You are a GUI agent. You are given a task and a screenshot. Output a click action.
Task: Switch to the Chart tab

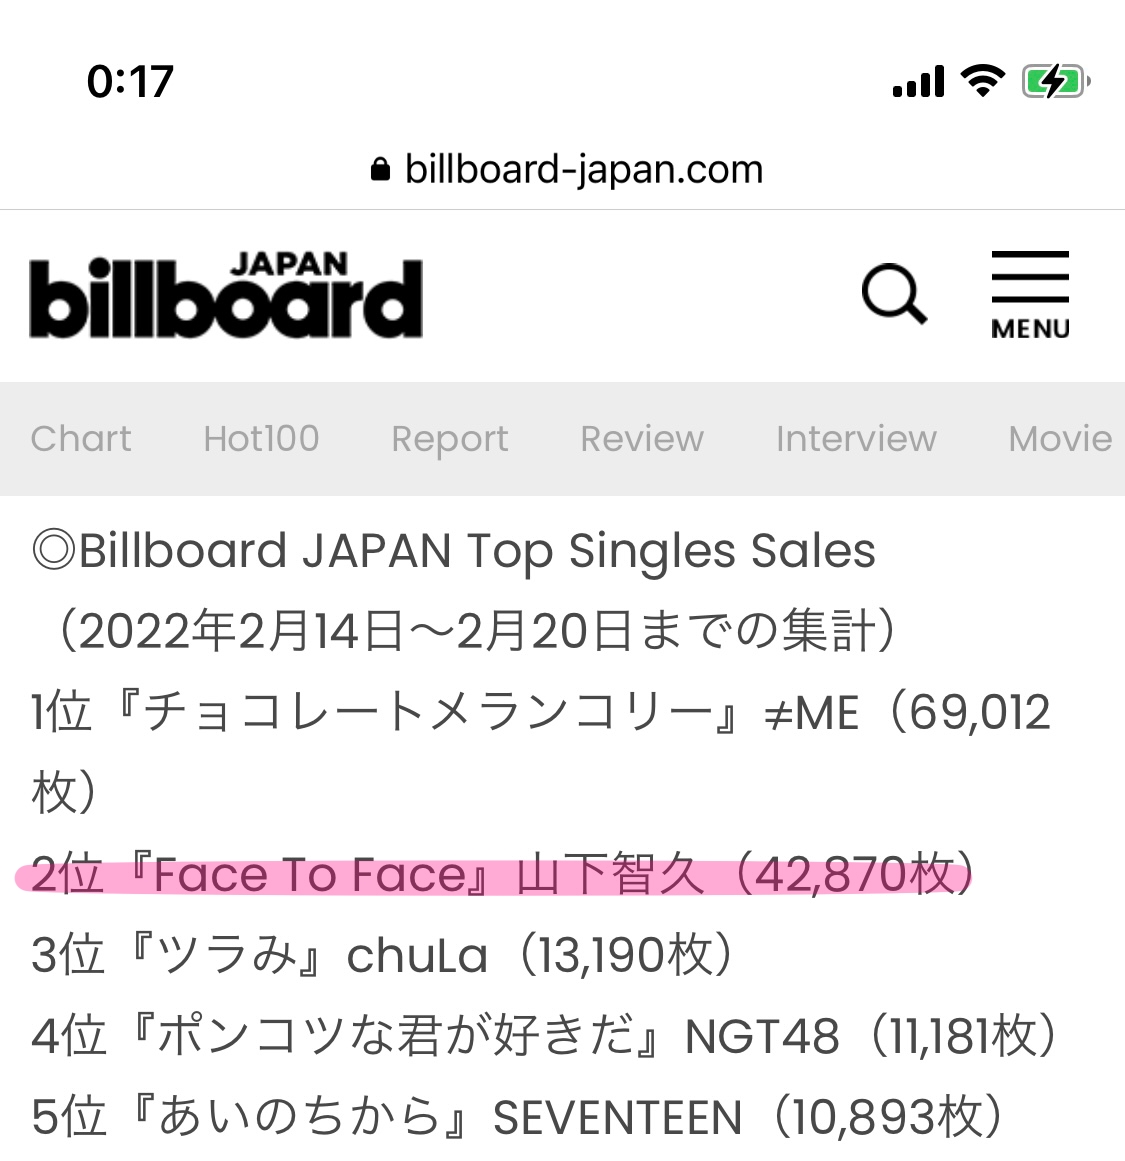pyautogui.click(x=81, y=439)
